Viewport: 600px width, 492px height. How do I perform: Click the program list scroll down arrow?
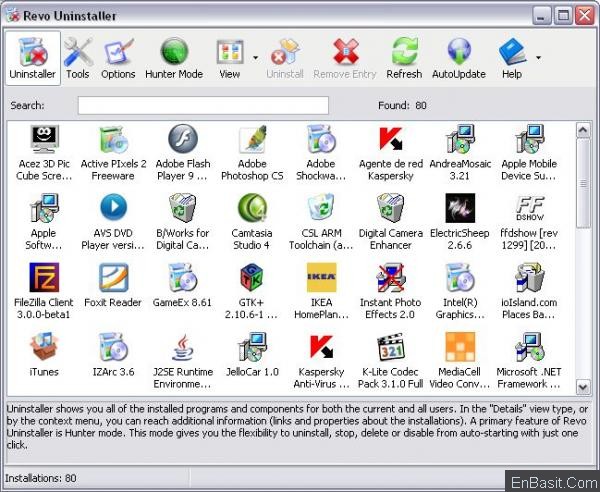(583, 387)
